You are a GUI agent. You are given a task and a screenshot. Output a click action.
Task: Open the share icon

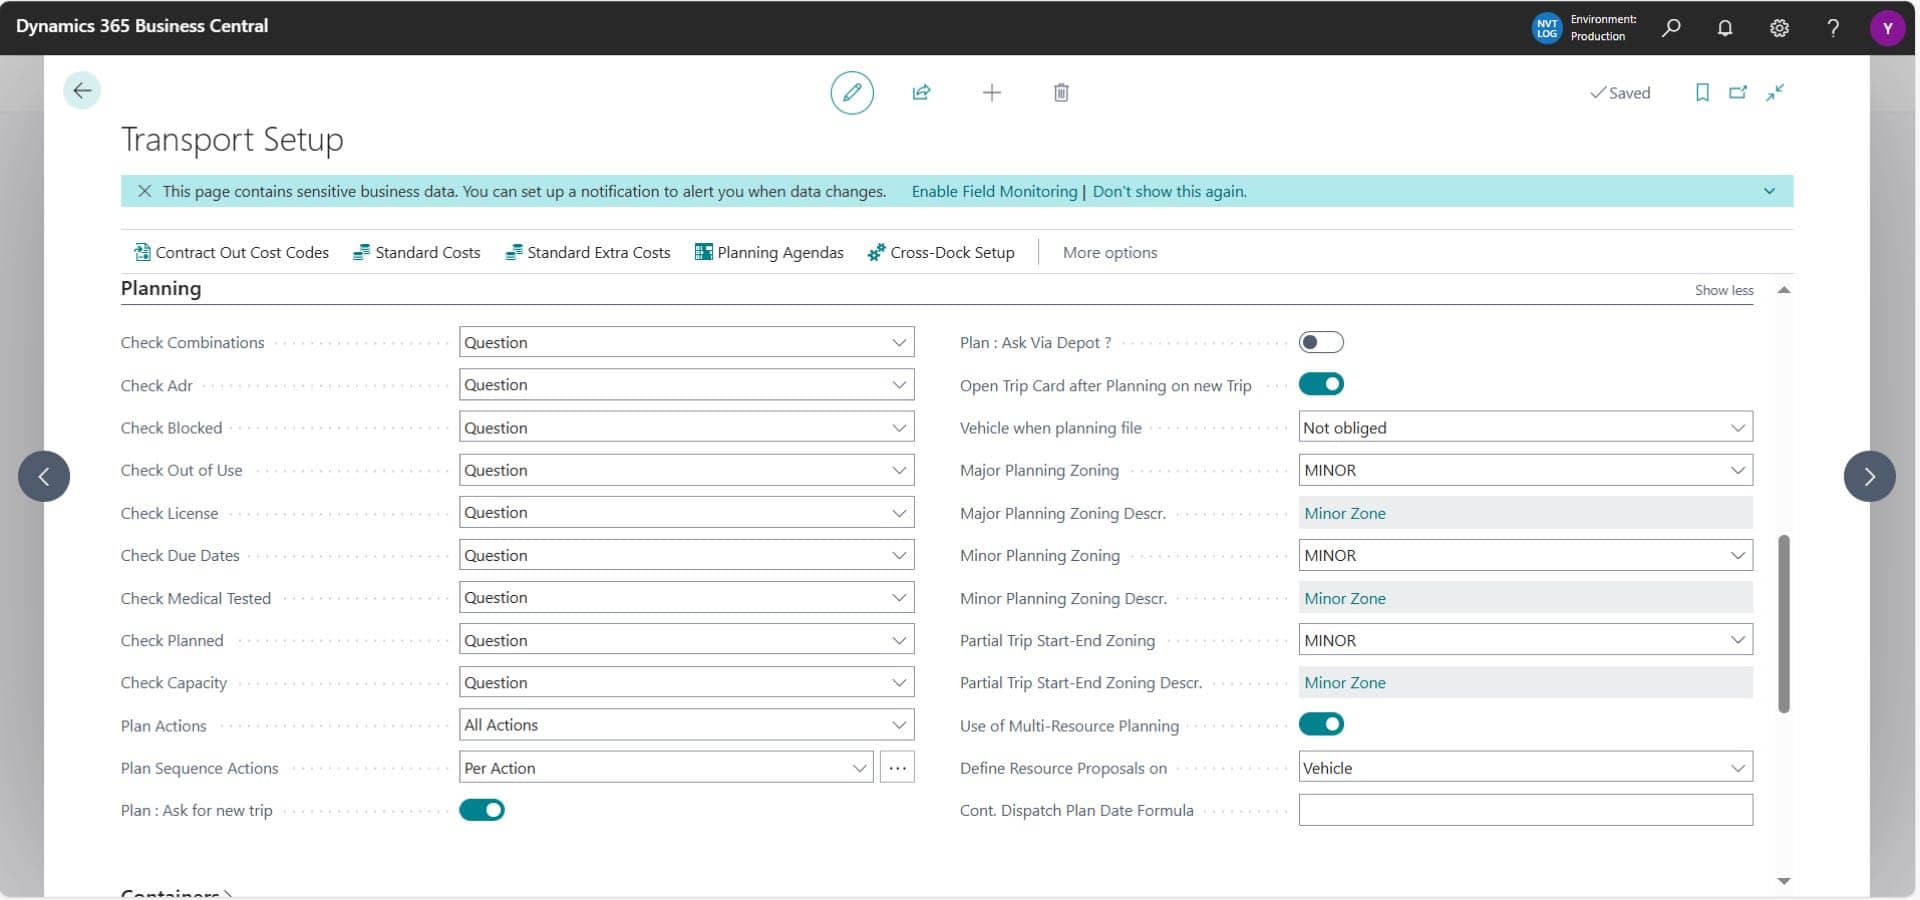(921, 92)
